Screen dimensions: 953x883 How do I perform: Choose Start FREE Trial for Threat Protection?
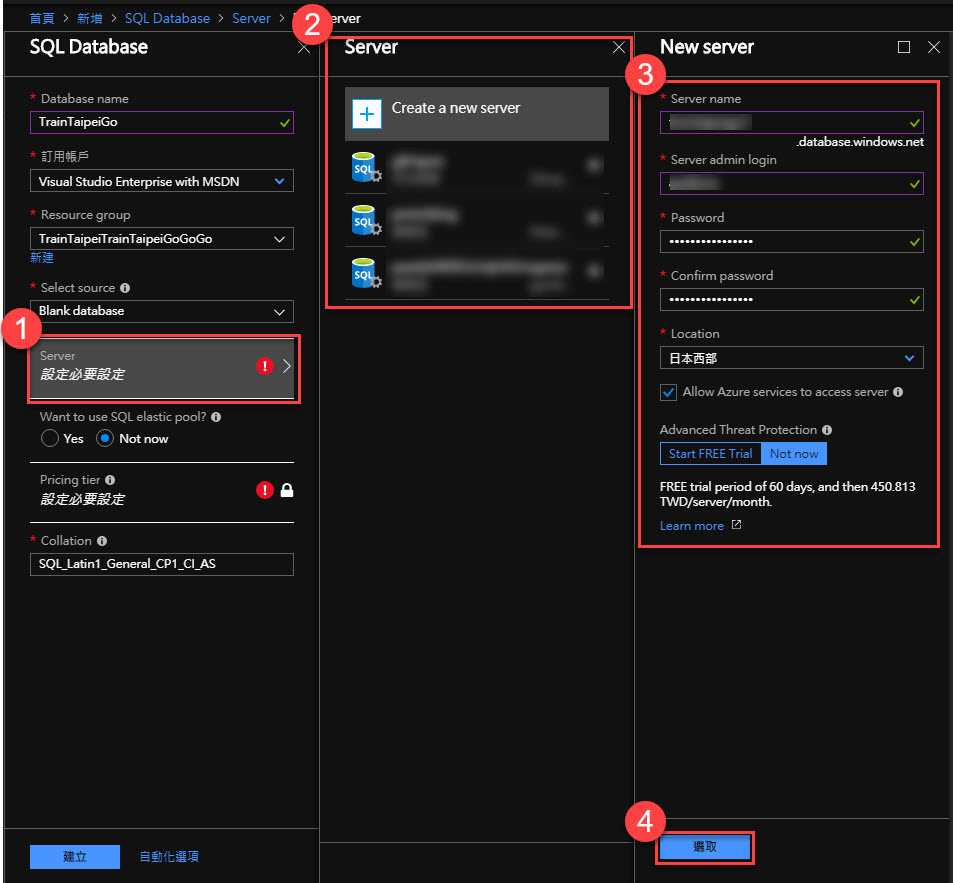[x=710, y=453]
